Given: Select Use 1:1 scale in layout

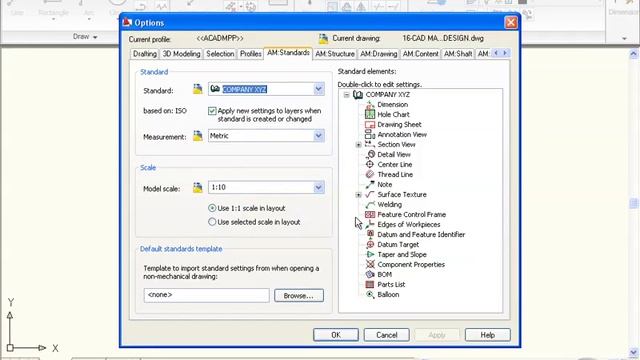Looking at the screenshot, I should pyautogui.click(x=212, y=208).
